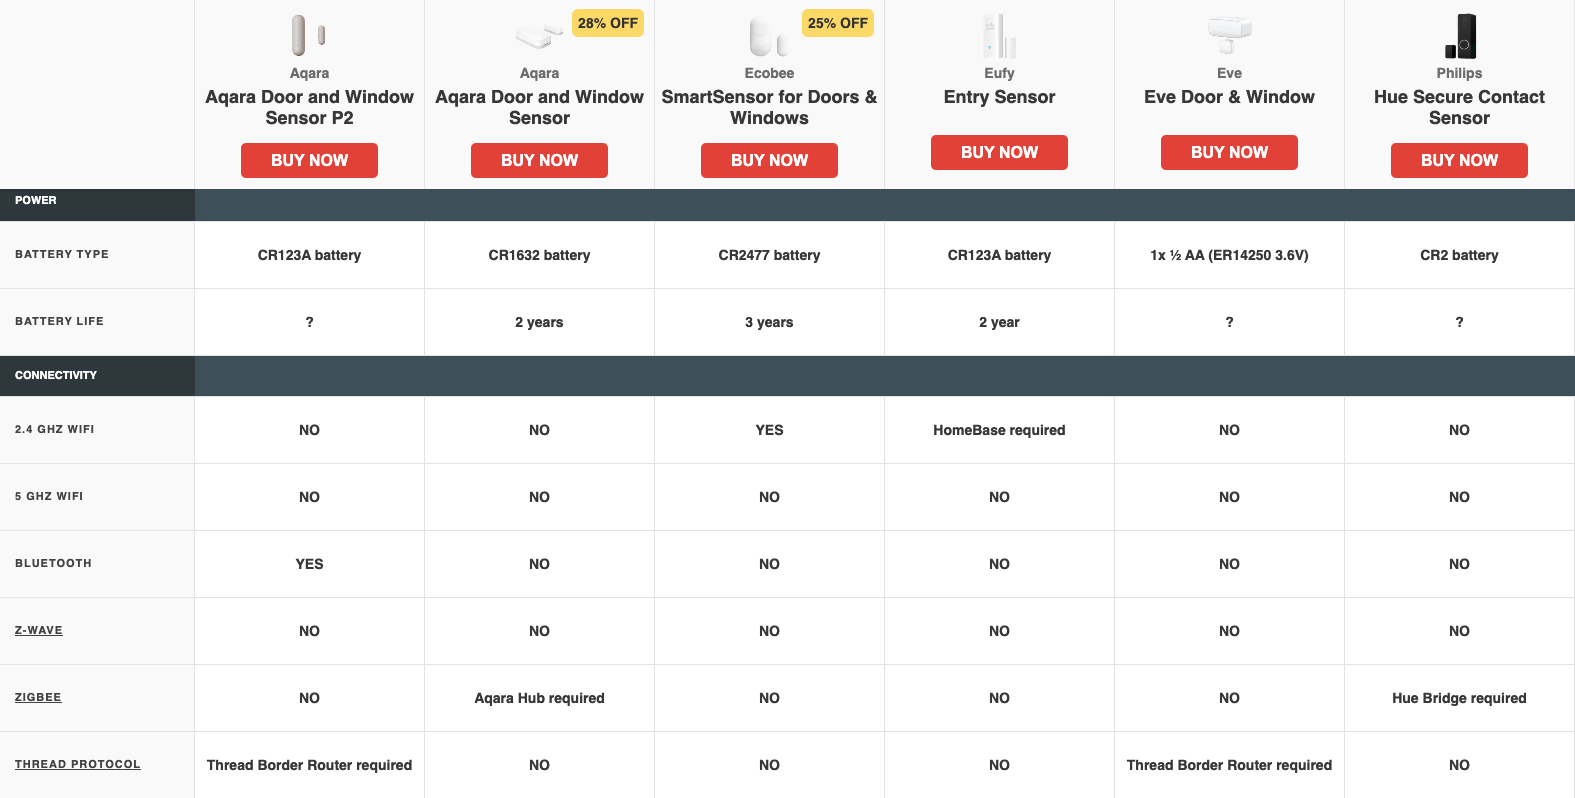The image size is (1575, 798).
Task: Select the BATTERY TYPE row label
Action: click(62, 254)
